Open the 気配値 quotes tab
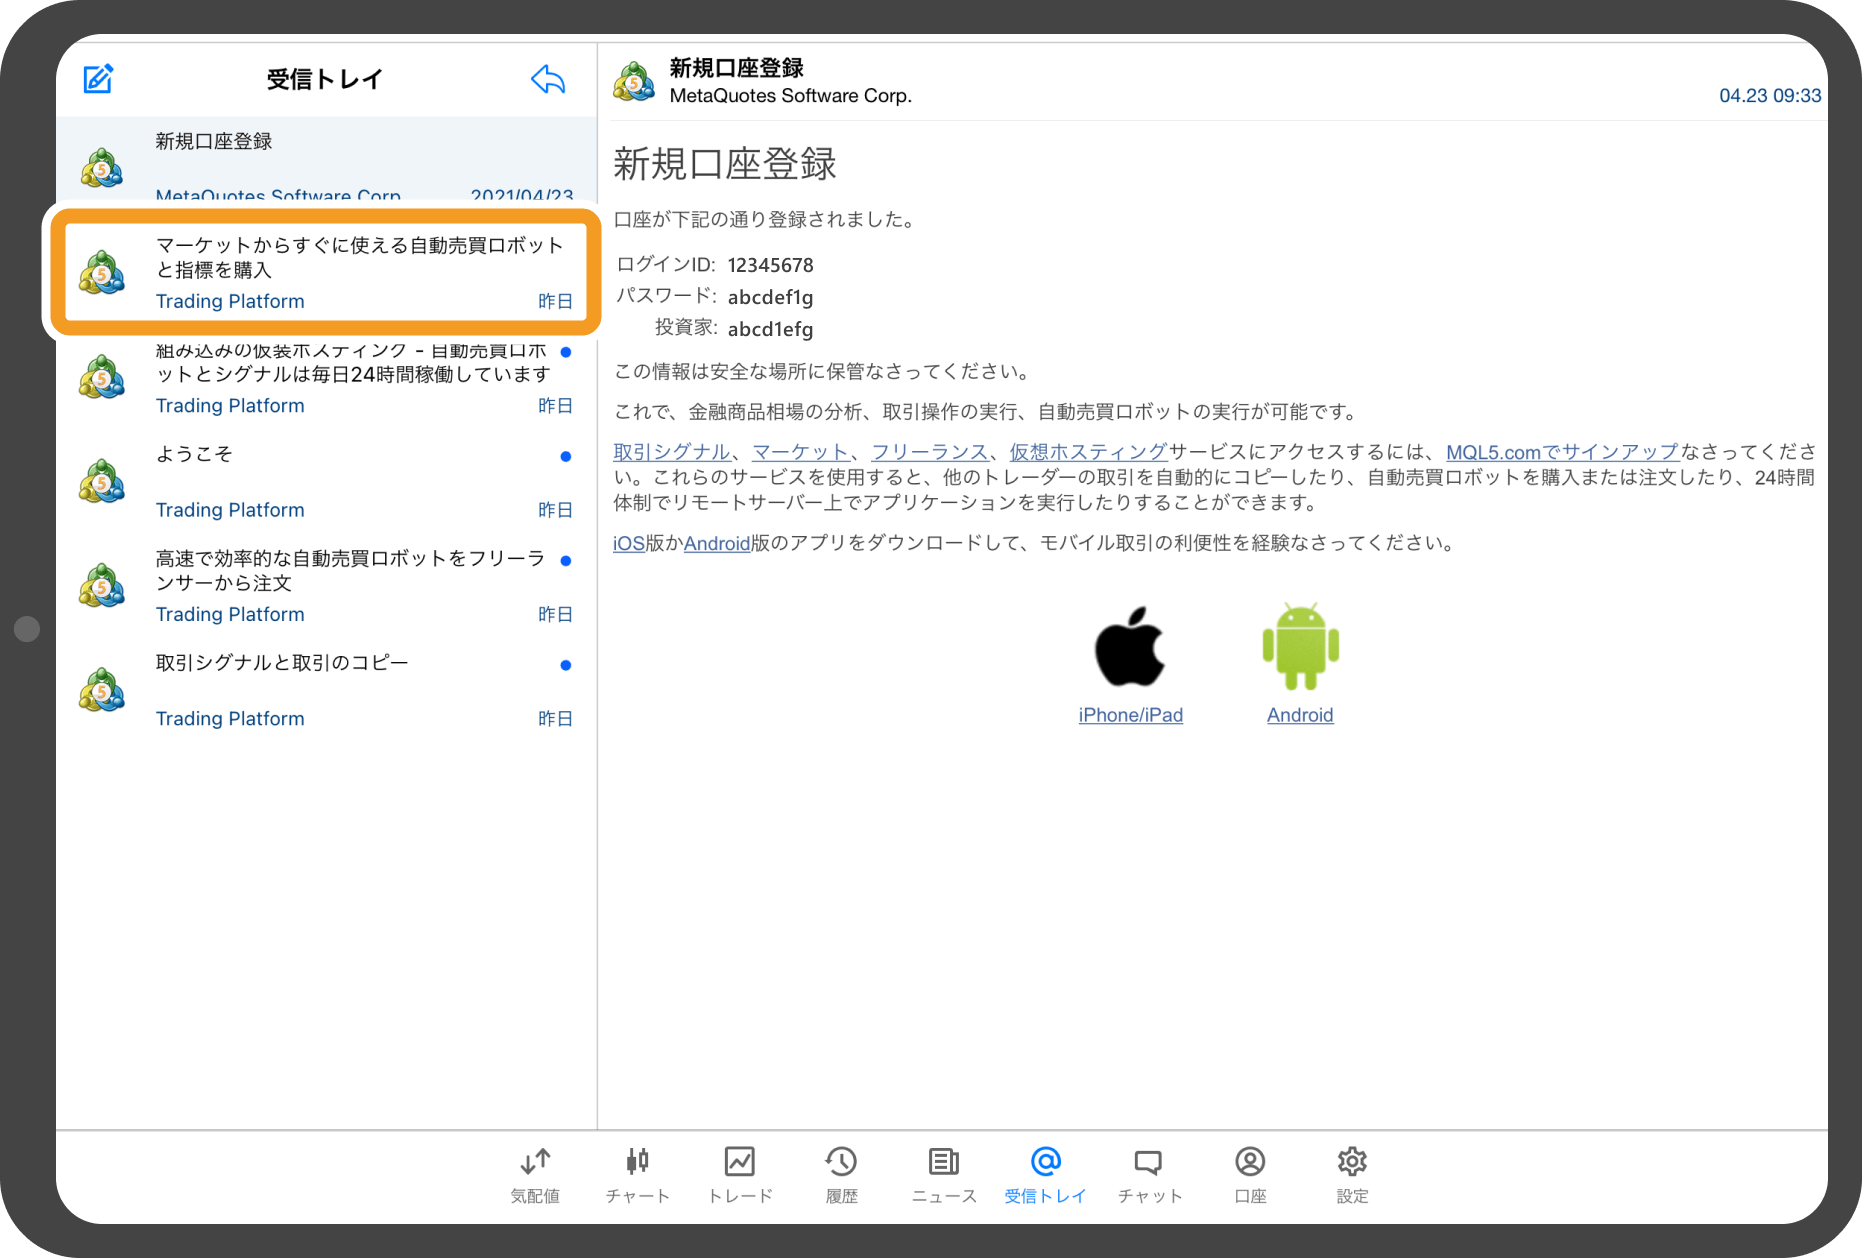1862x1258 pixels. [x=535, y=1175]
